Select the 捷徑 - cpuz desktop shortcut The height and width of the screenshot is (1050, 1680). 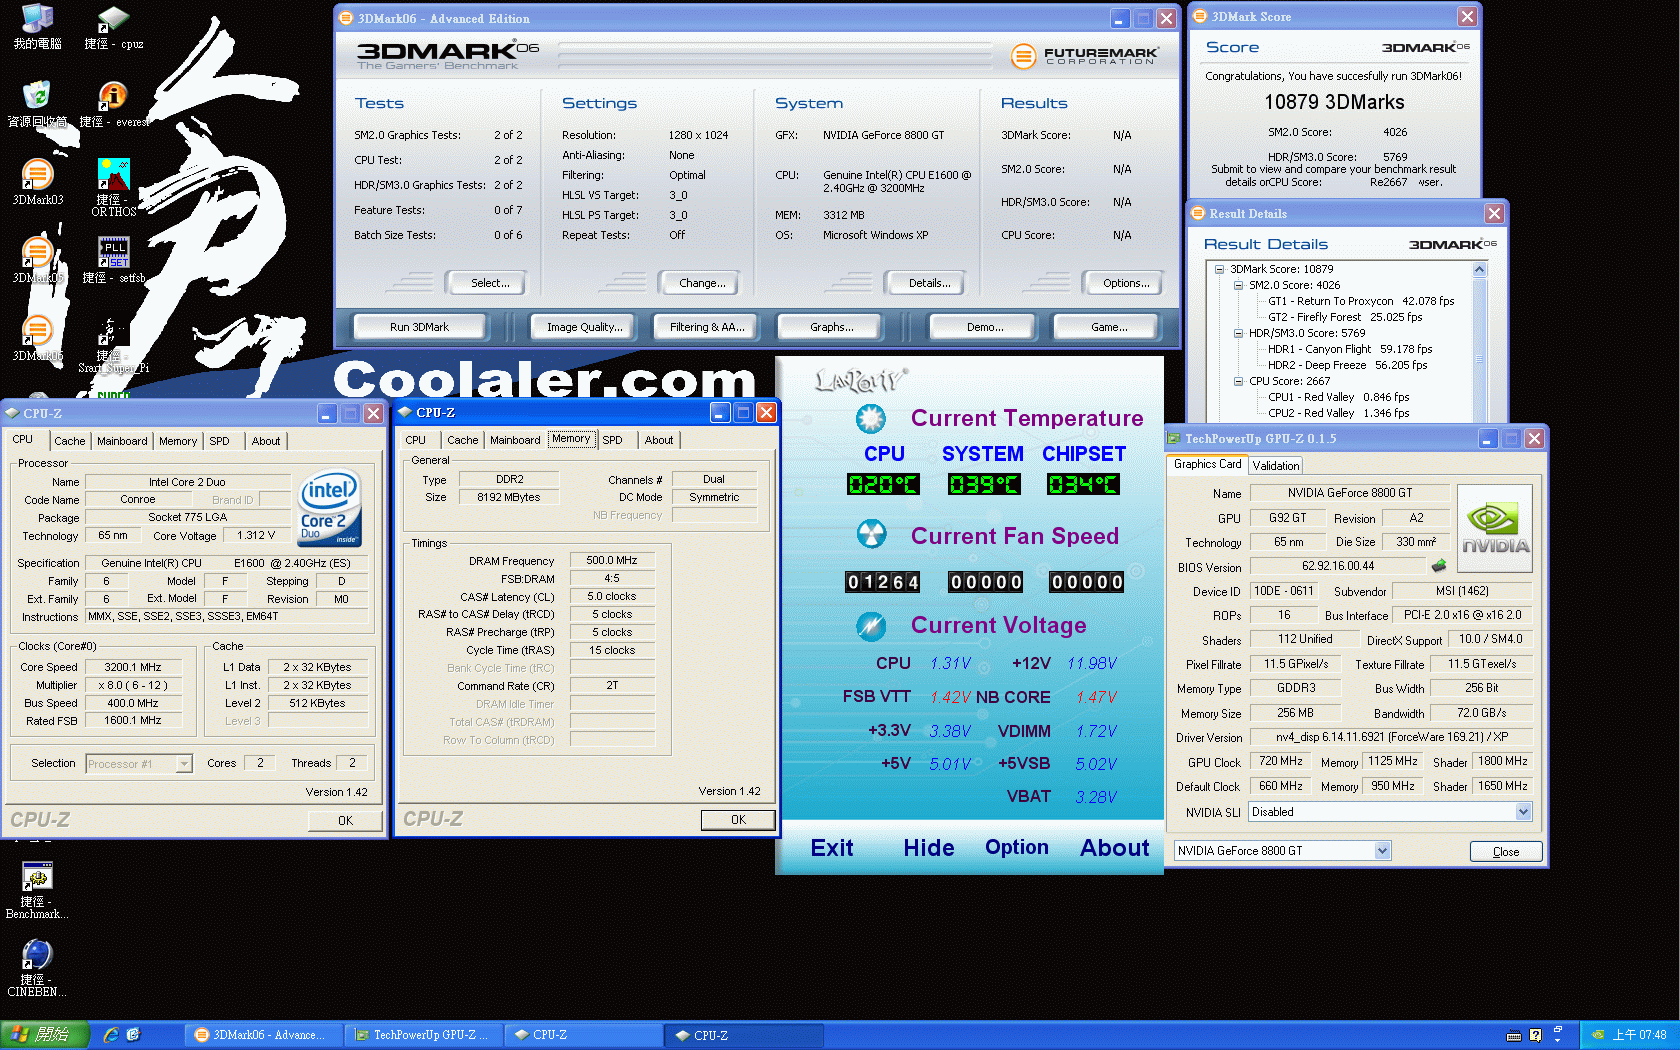pyautogui.click(x=113, y=27)
